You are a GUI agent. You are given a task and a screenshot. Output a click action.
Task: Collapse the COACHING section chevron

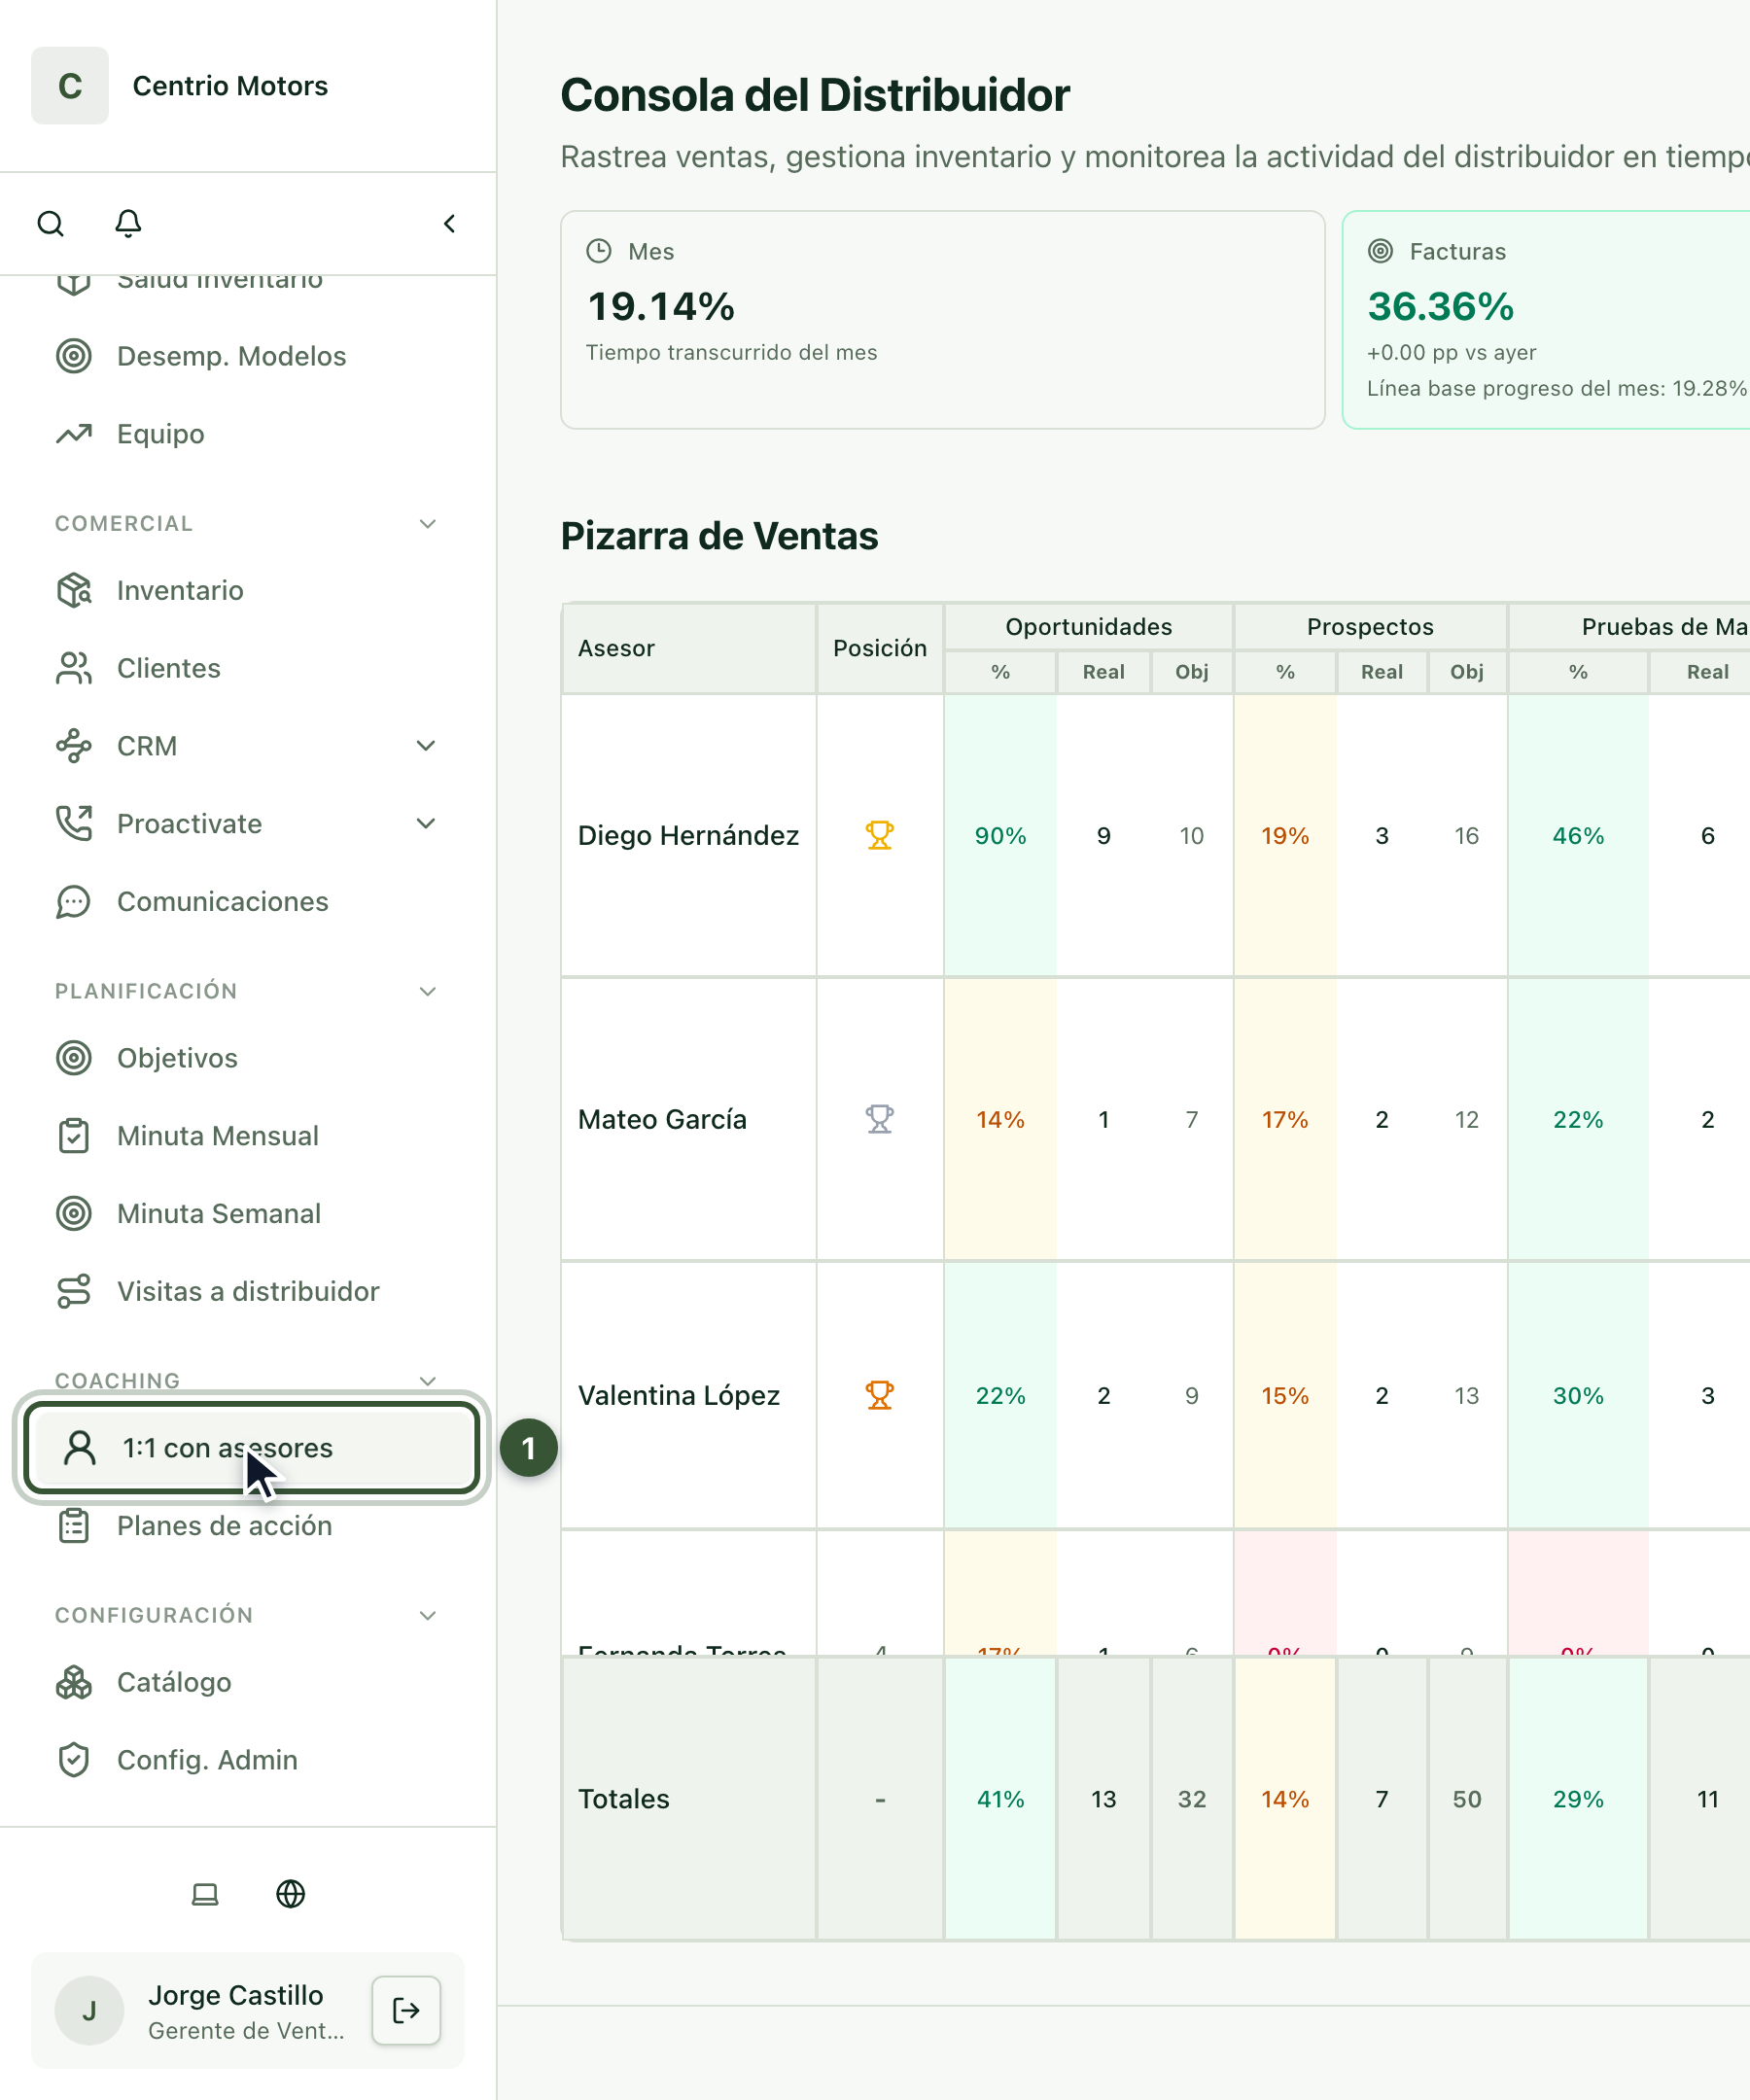[428, 1381]
